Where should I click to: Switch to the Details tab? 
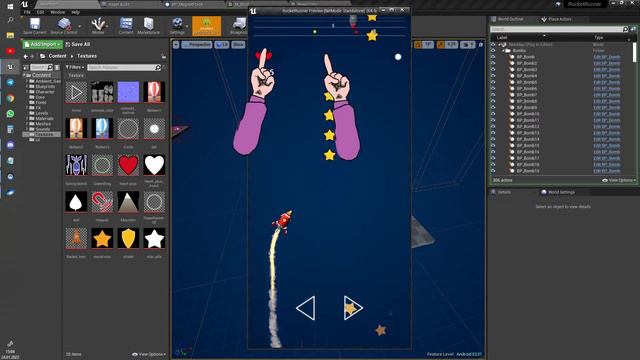501,192
